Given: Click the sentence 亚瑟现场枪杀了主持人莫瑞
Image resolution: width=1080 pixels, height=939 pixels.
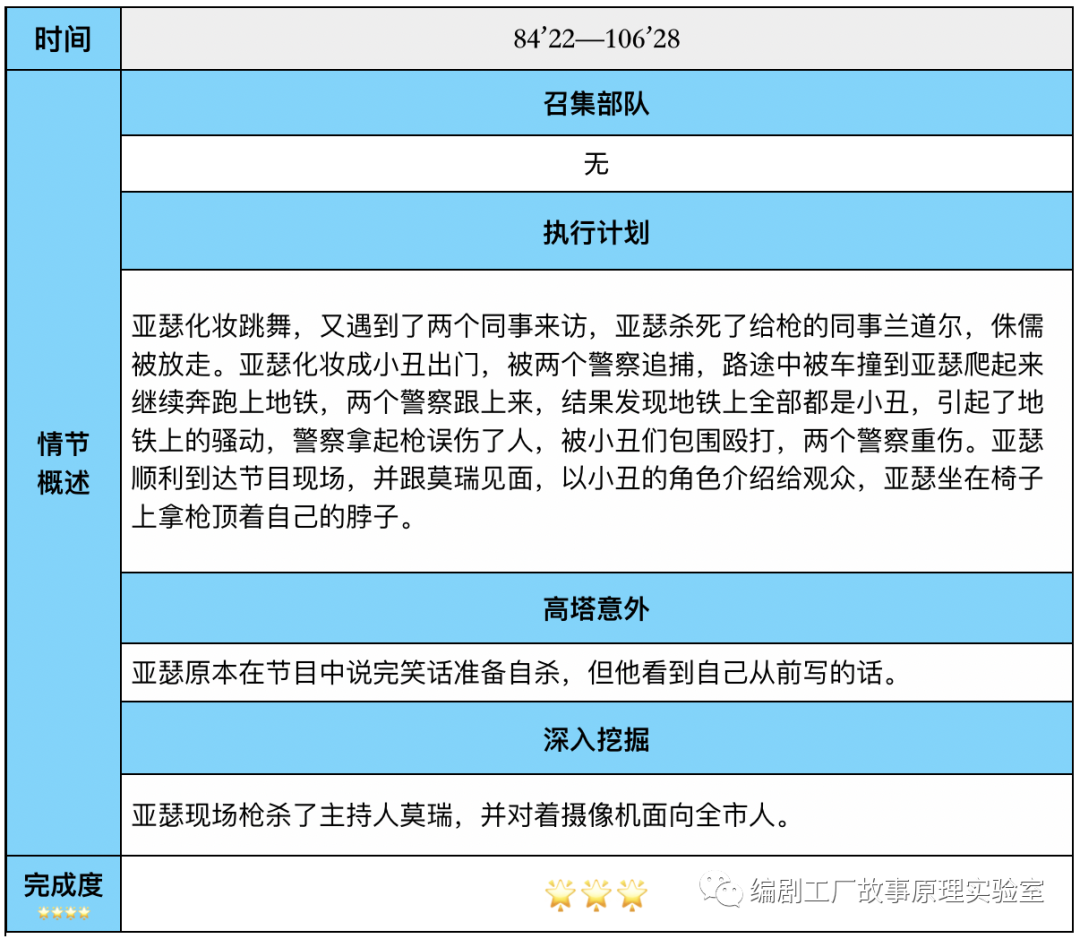Looking at the screenshot, I should tap(462, 815).
